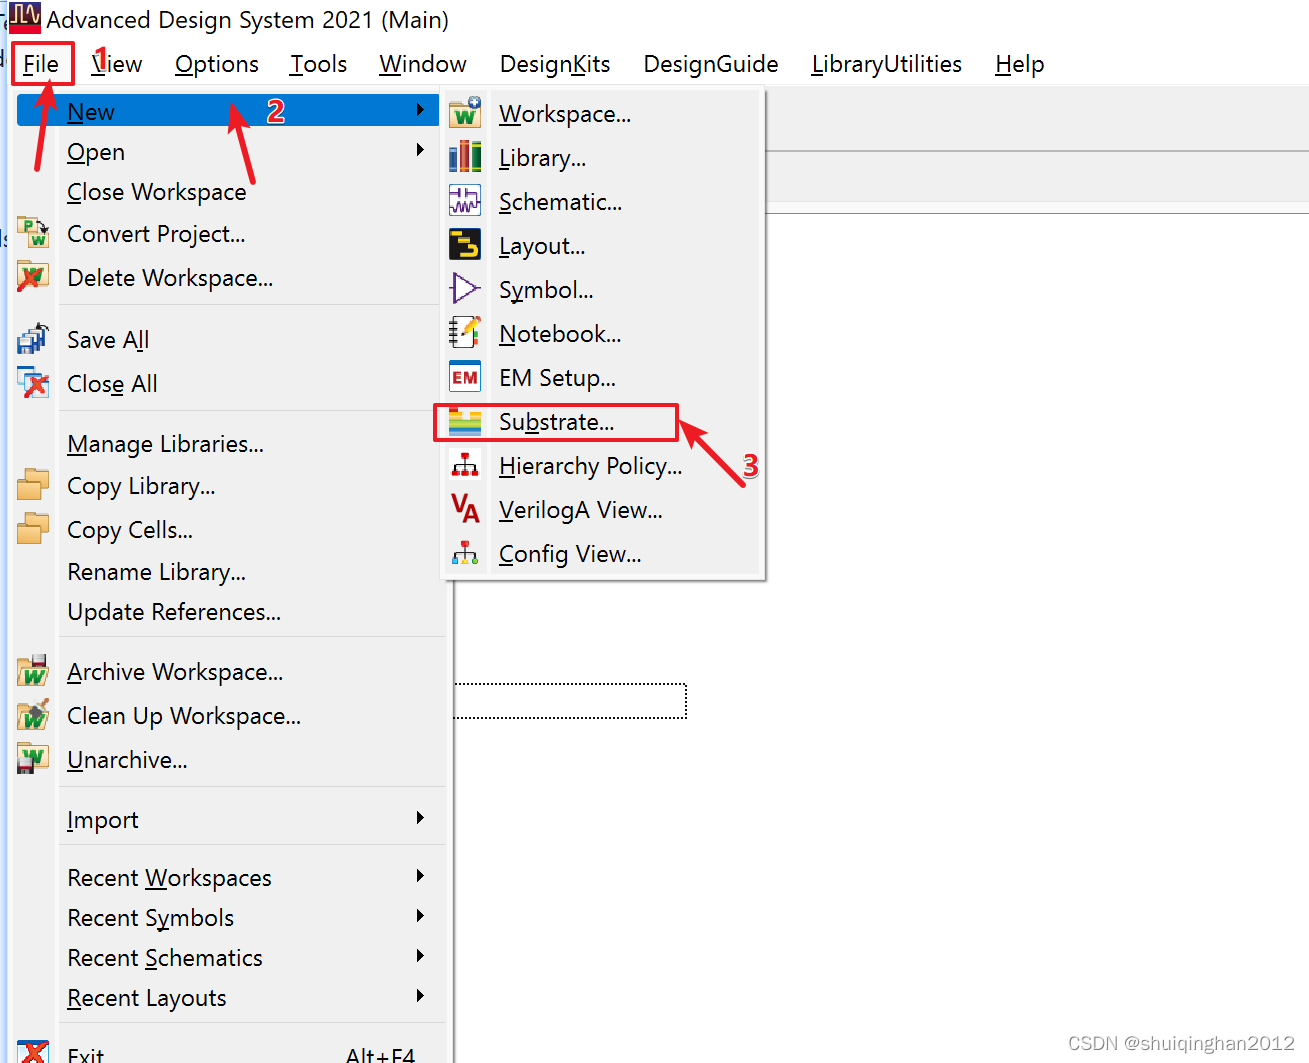Click the Notebook icon in submenu
Screen dimensions: 1309x1063
point(465,333)
